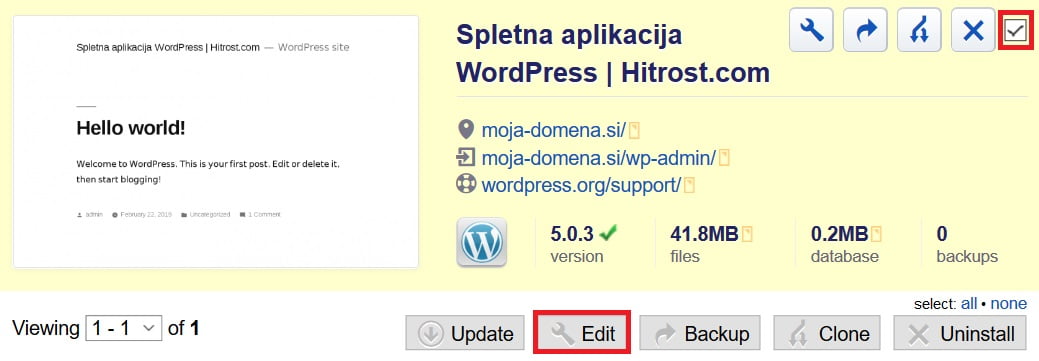Click the X uninstall icon at top
This screenshot has height=361, width=1039.
coord(973,30)
